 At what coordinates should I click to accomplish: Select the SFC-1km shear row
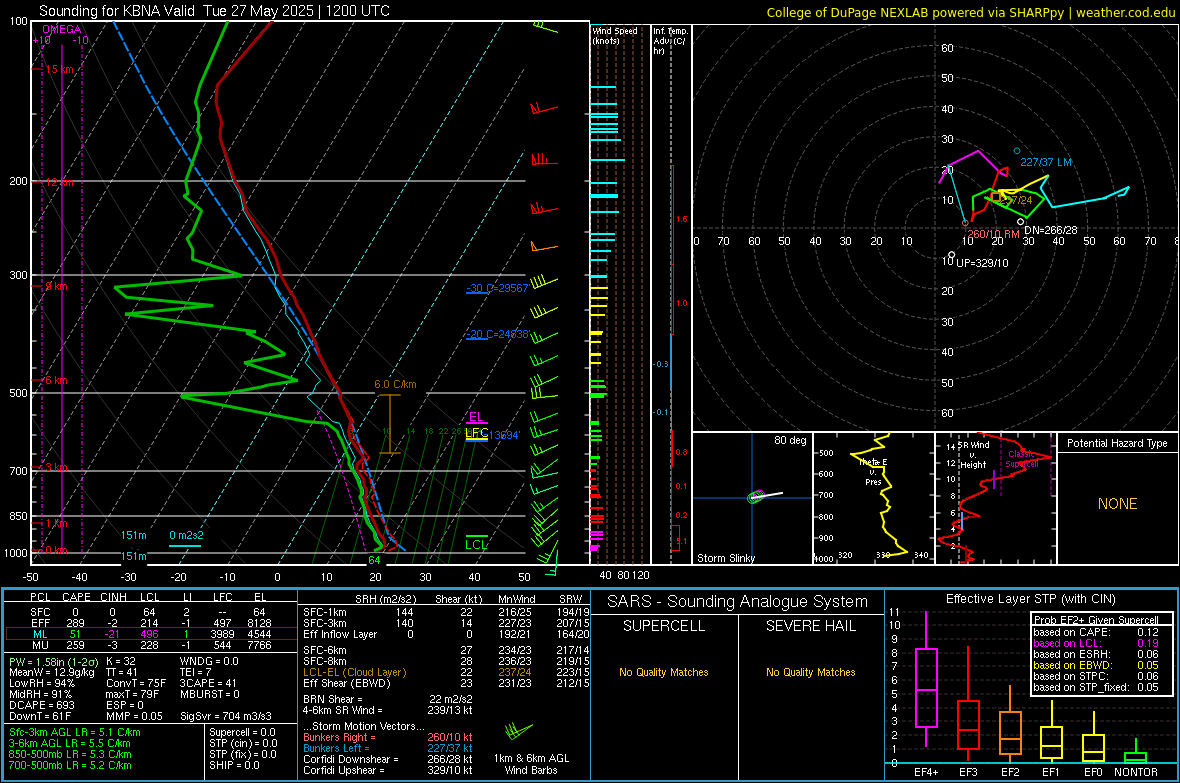pyautogui.click(x=446, y=612)
